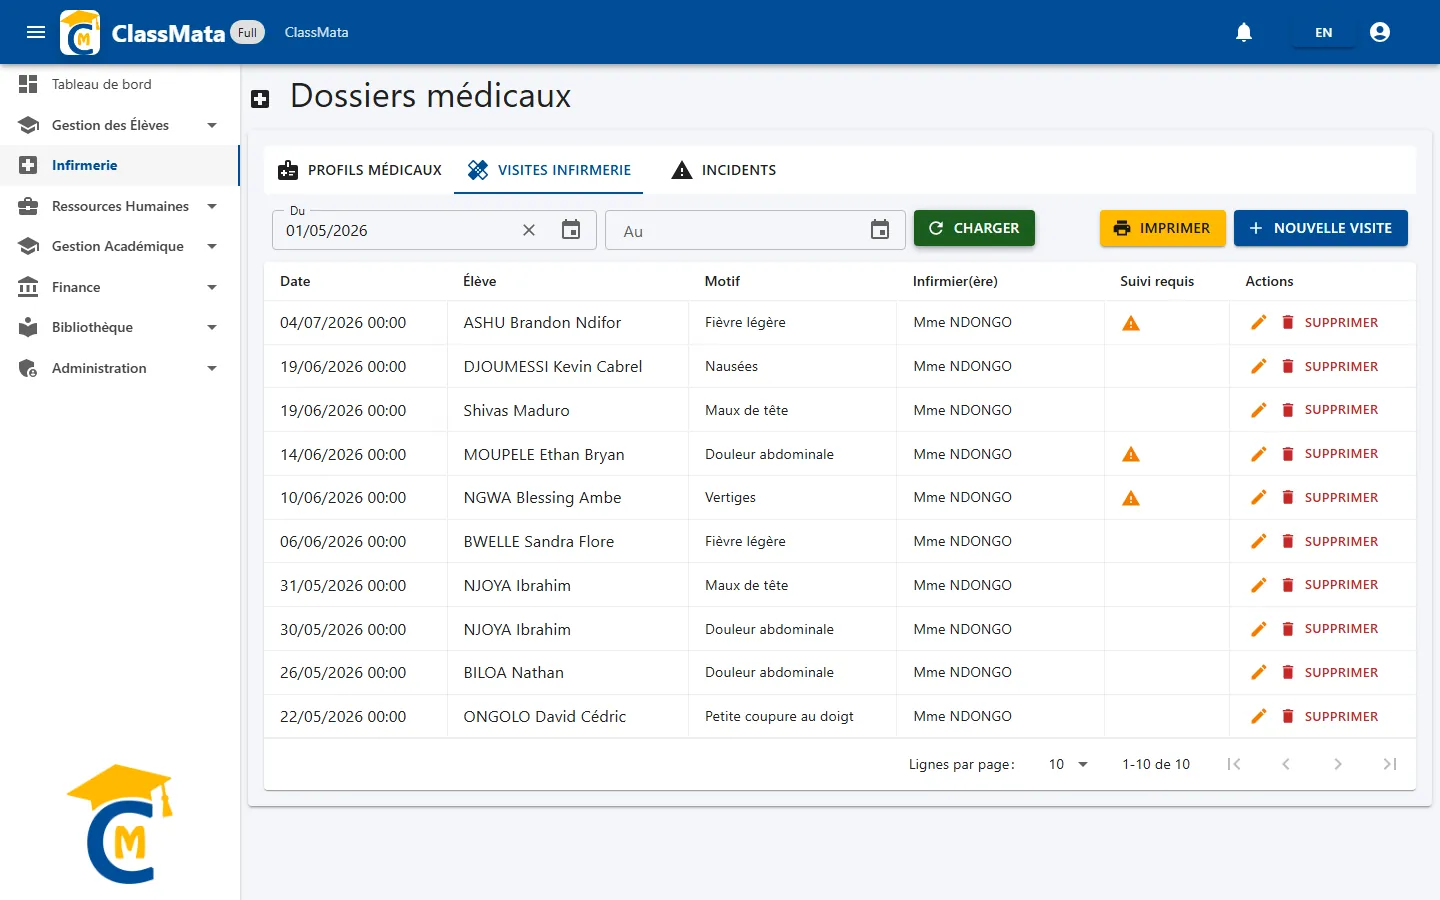Switch to the Incidents tab
Image resolution: width=1440 pixels, height=900 pixels.
tap(724, 170)
